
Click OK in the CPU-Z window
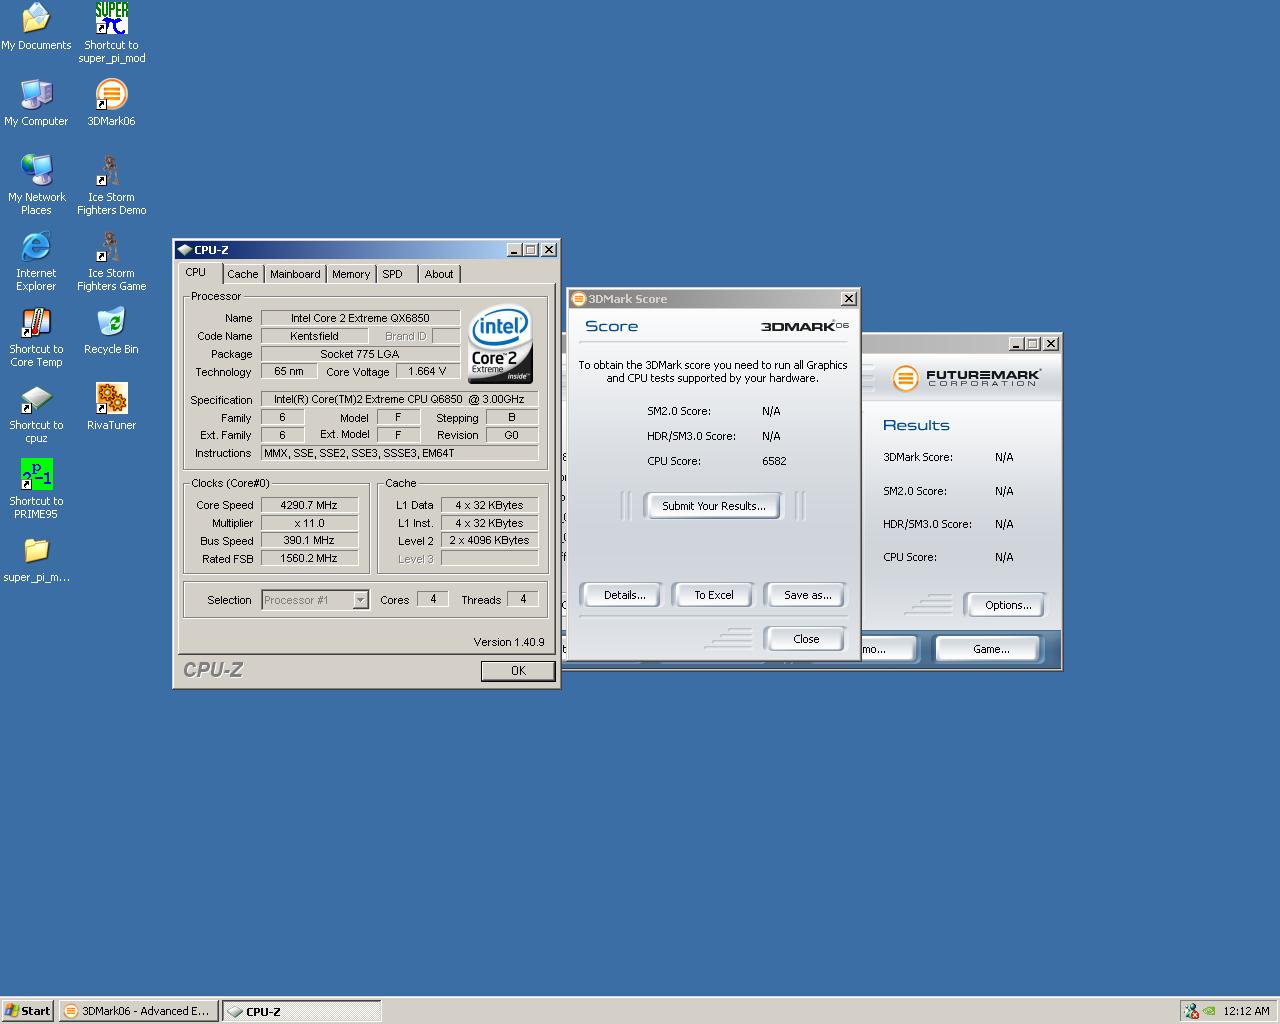(x=518, y=671)
